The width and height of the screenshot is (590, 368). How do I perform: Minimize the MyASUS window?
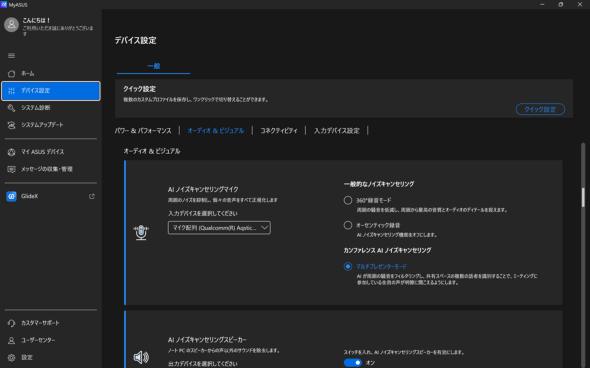coord(542,5)
